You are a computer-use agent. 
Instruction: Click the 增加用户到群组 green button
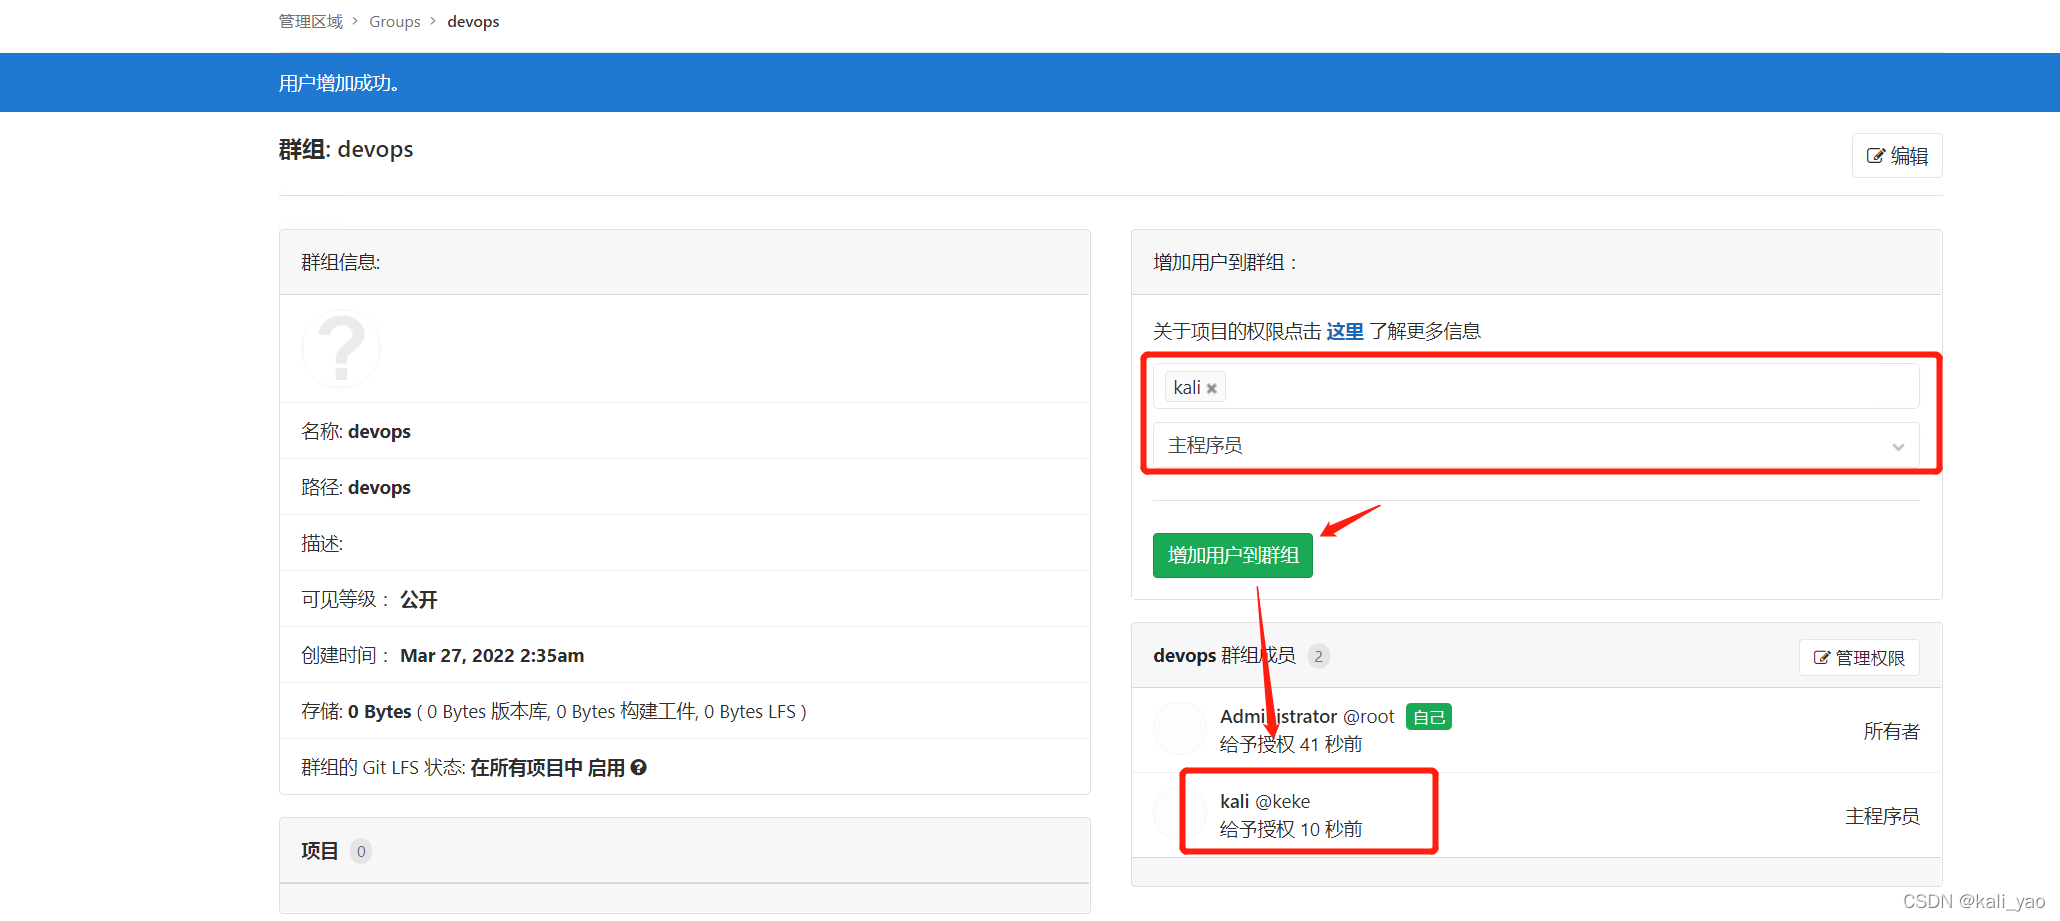click(x=1233, y=555)
